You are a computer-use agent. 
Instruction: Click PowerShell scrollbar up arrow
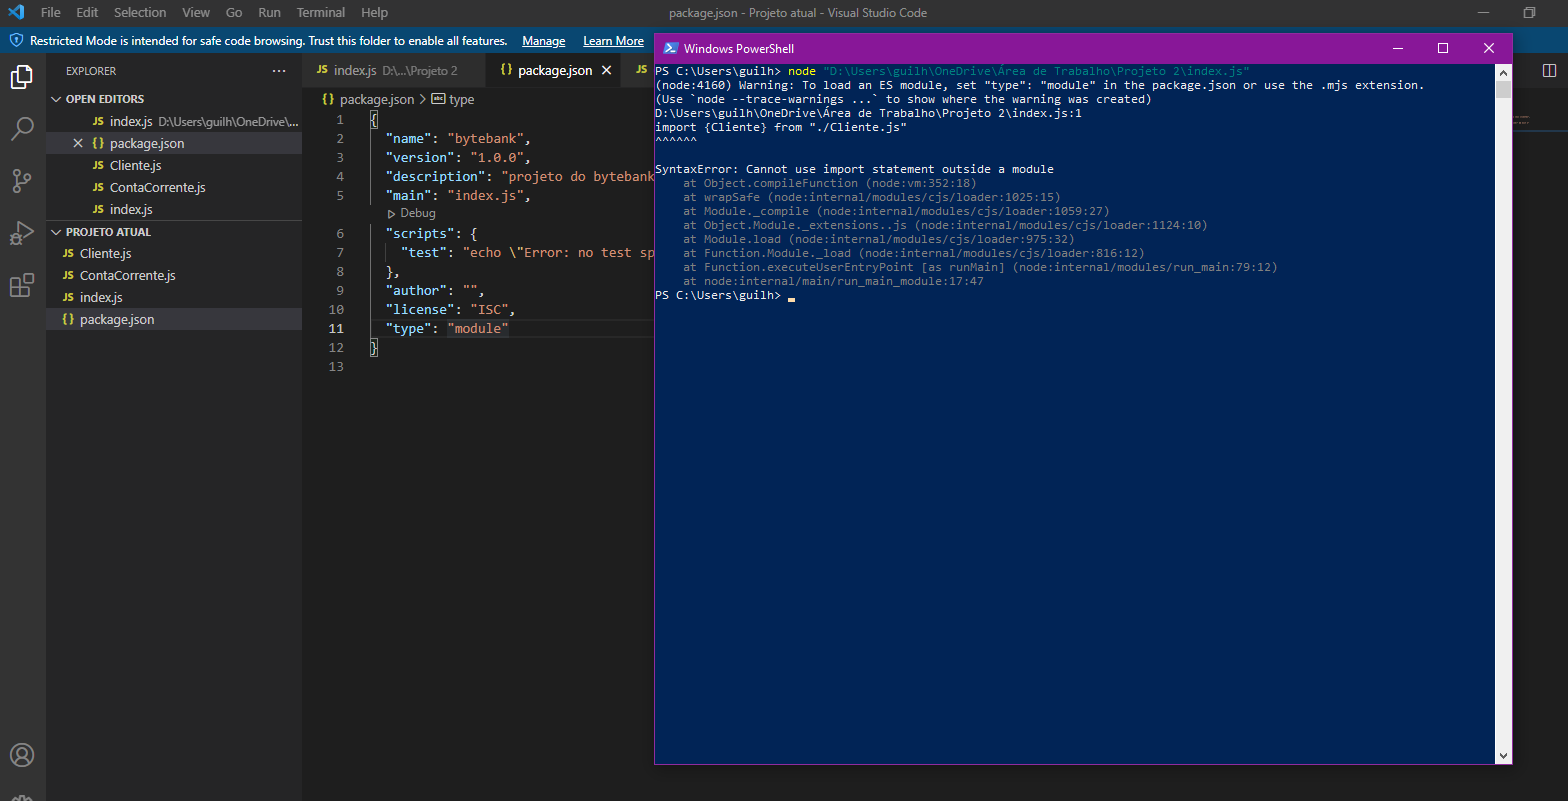coord(1503,72)
